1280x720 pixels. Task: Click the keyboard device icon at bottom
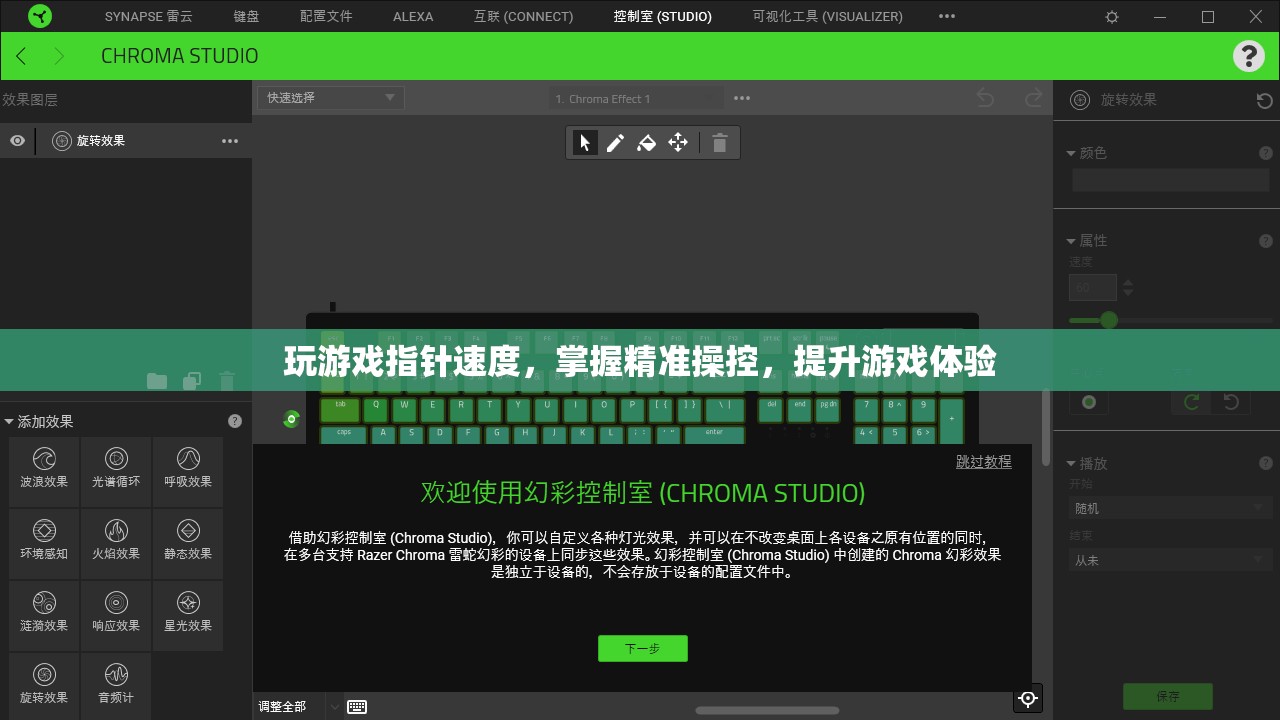tap(357, 706)
